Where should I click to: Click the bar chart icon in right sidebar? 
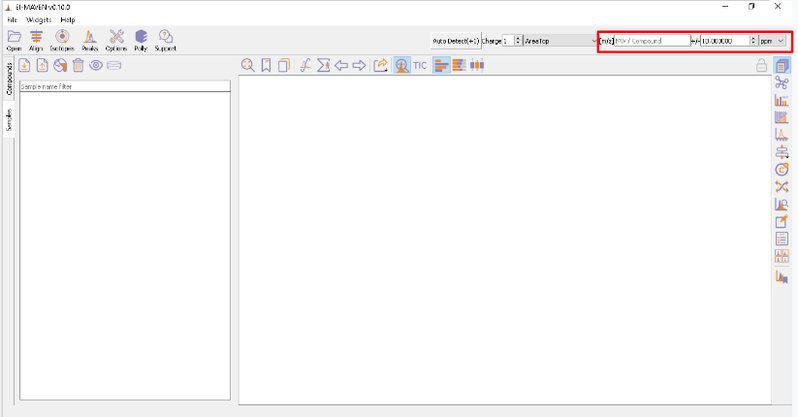click(x=782, y=100)
